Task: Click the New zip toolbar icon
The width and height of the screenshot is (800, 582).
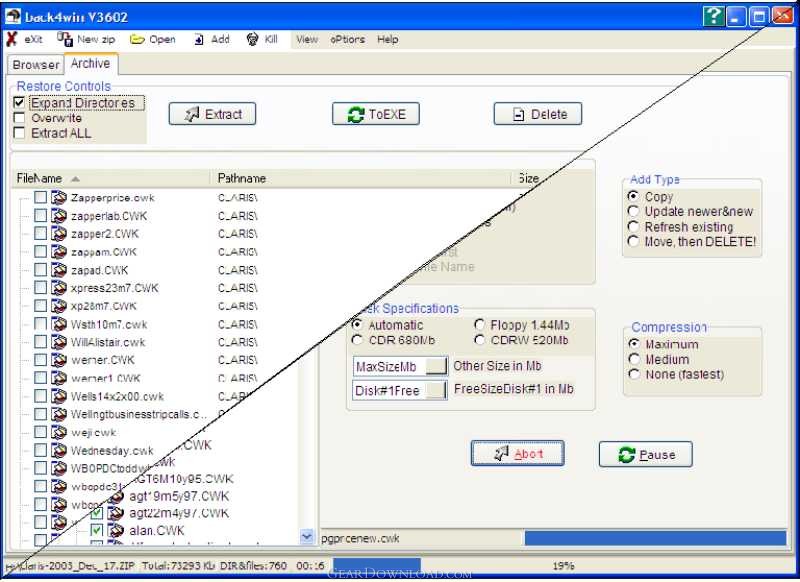Action: (x=65, y=39)
